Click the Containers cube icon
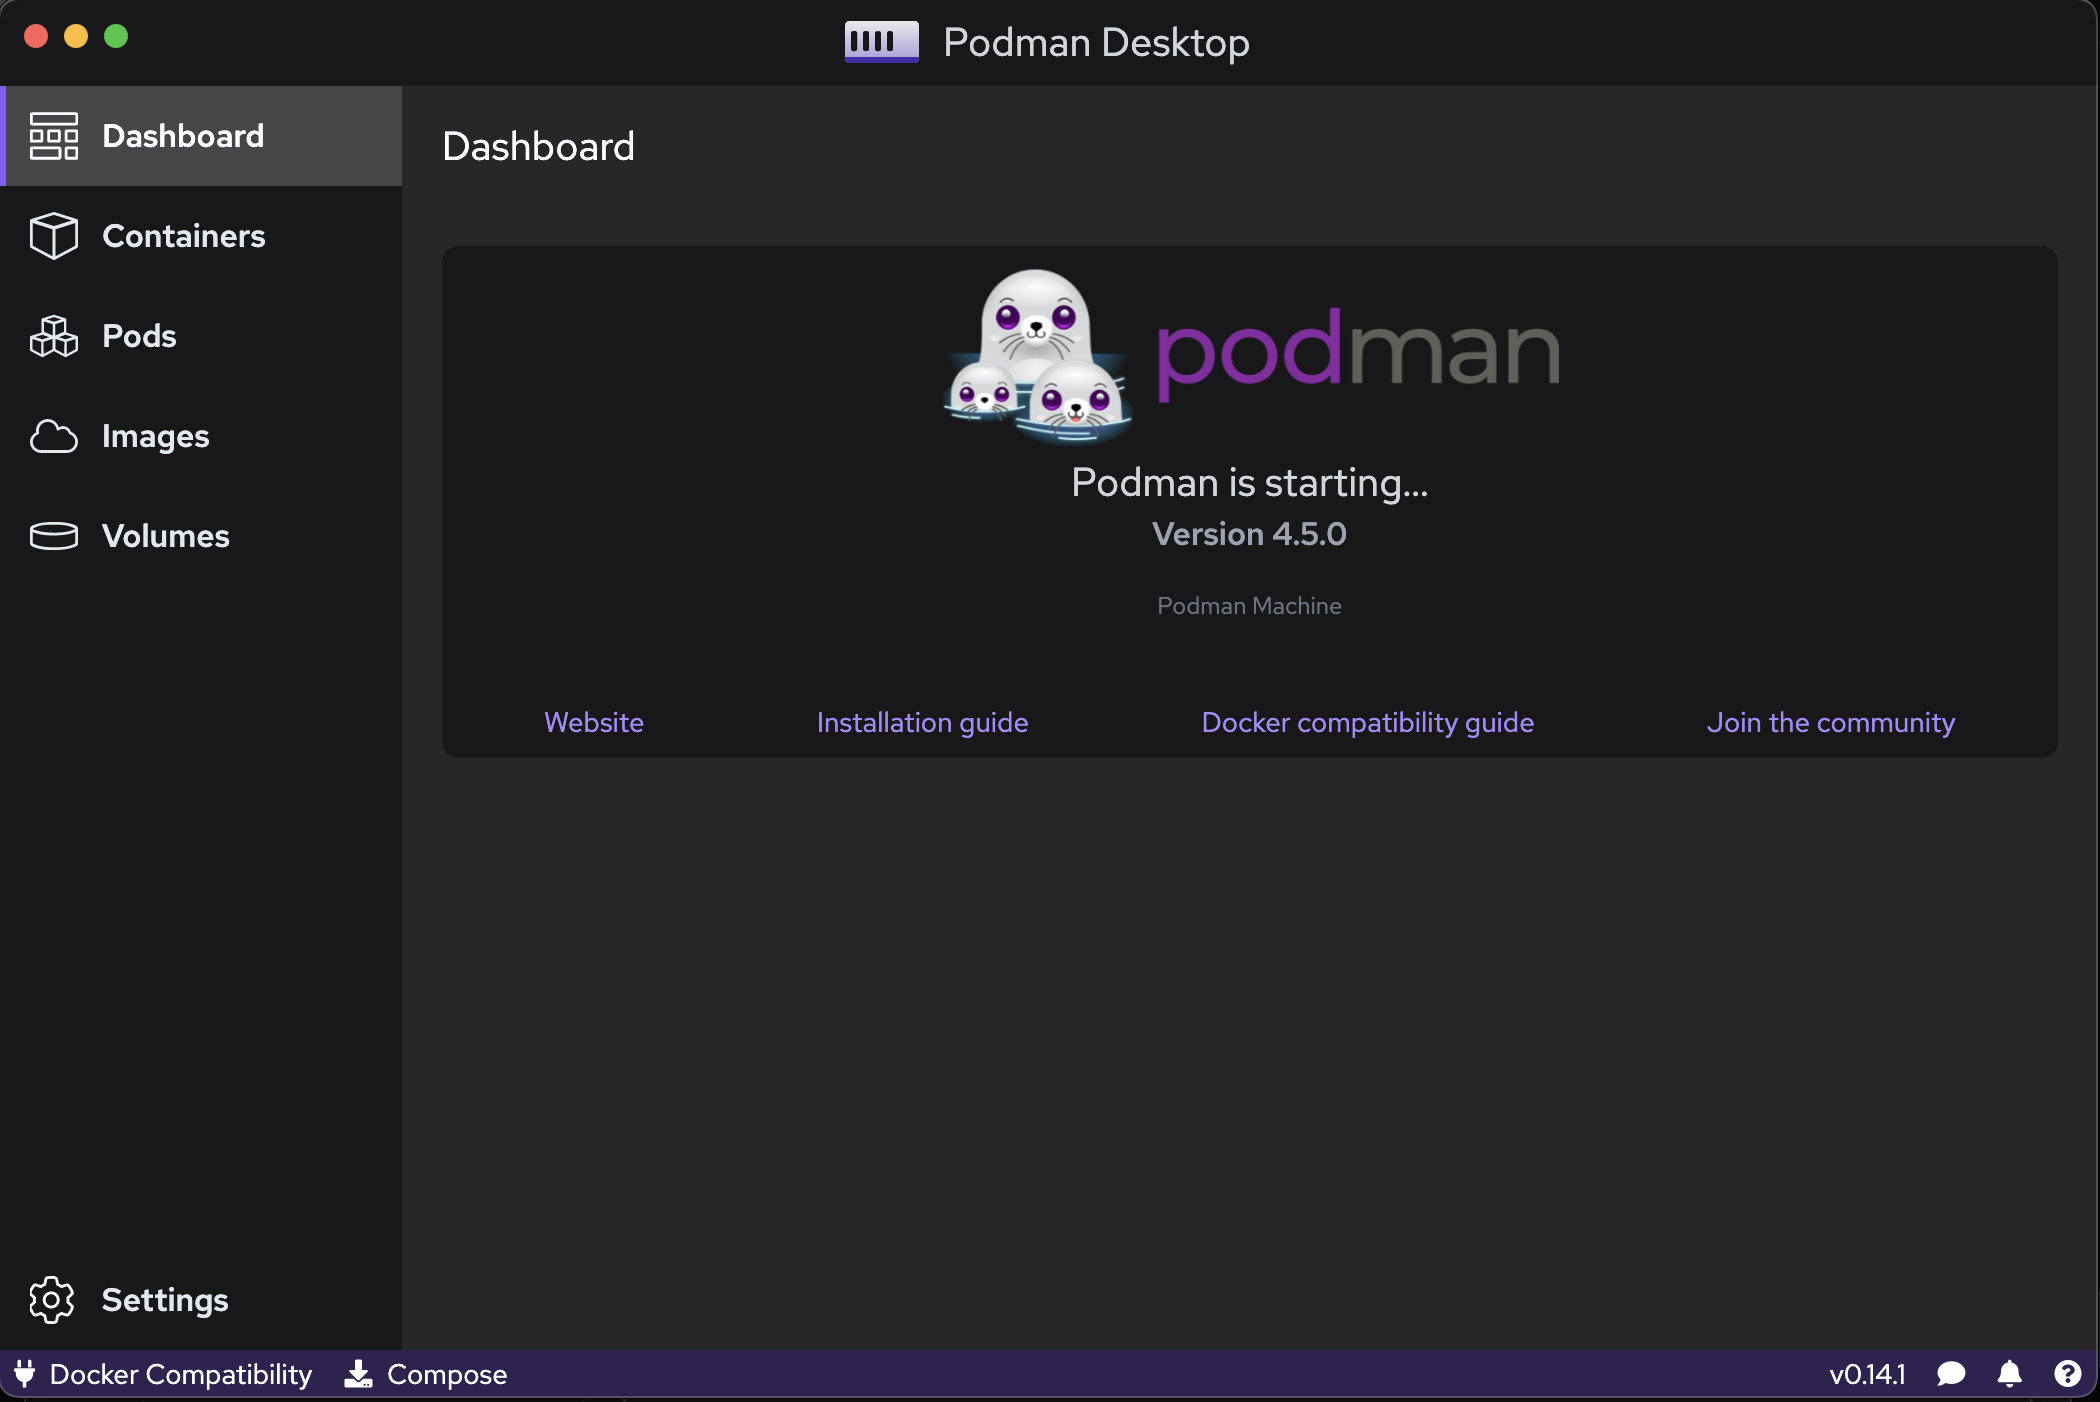 coord(53,236)
